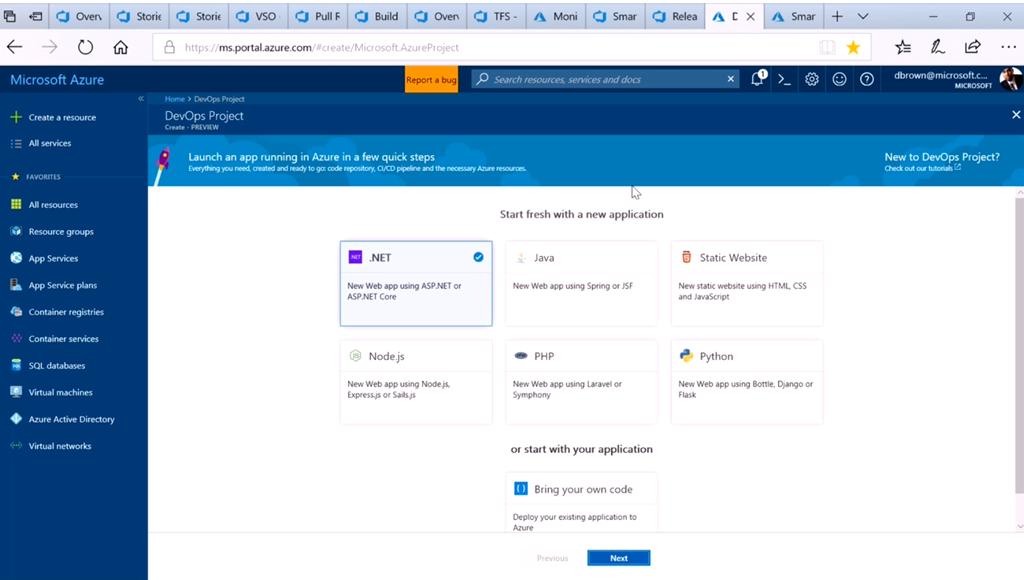Open SQL databases in the sidebar

(56, 365)
